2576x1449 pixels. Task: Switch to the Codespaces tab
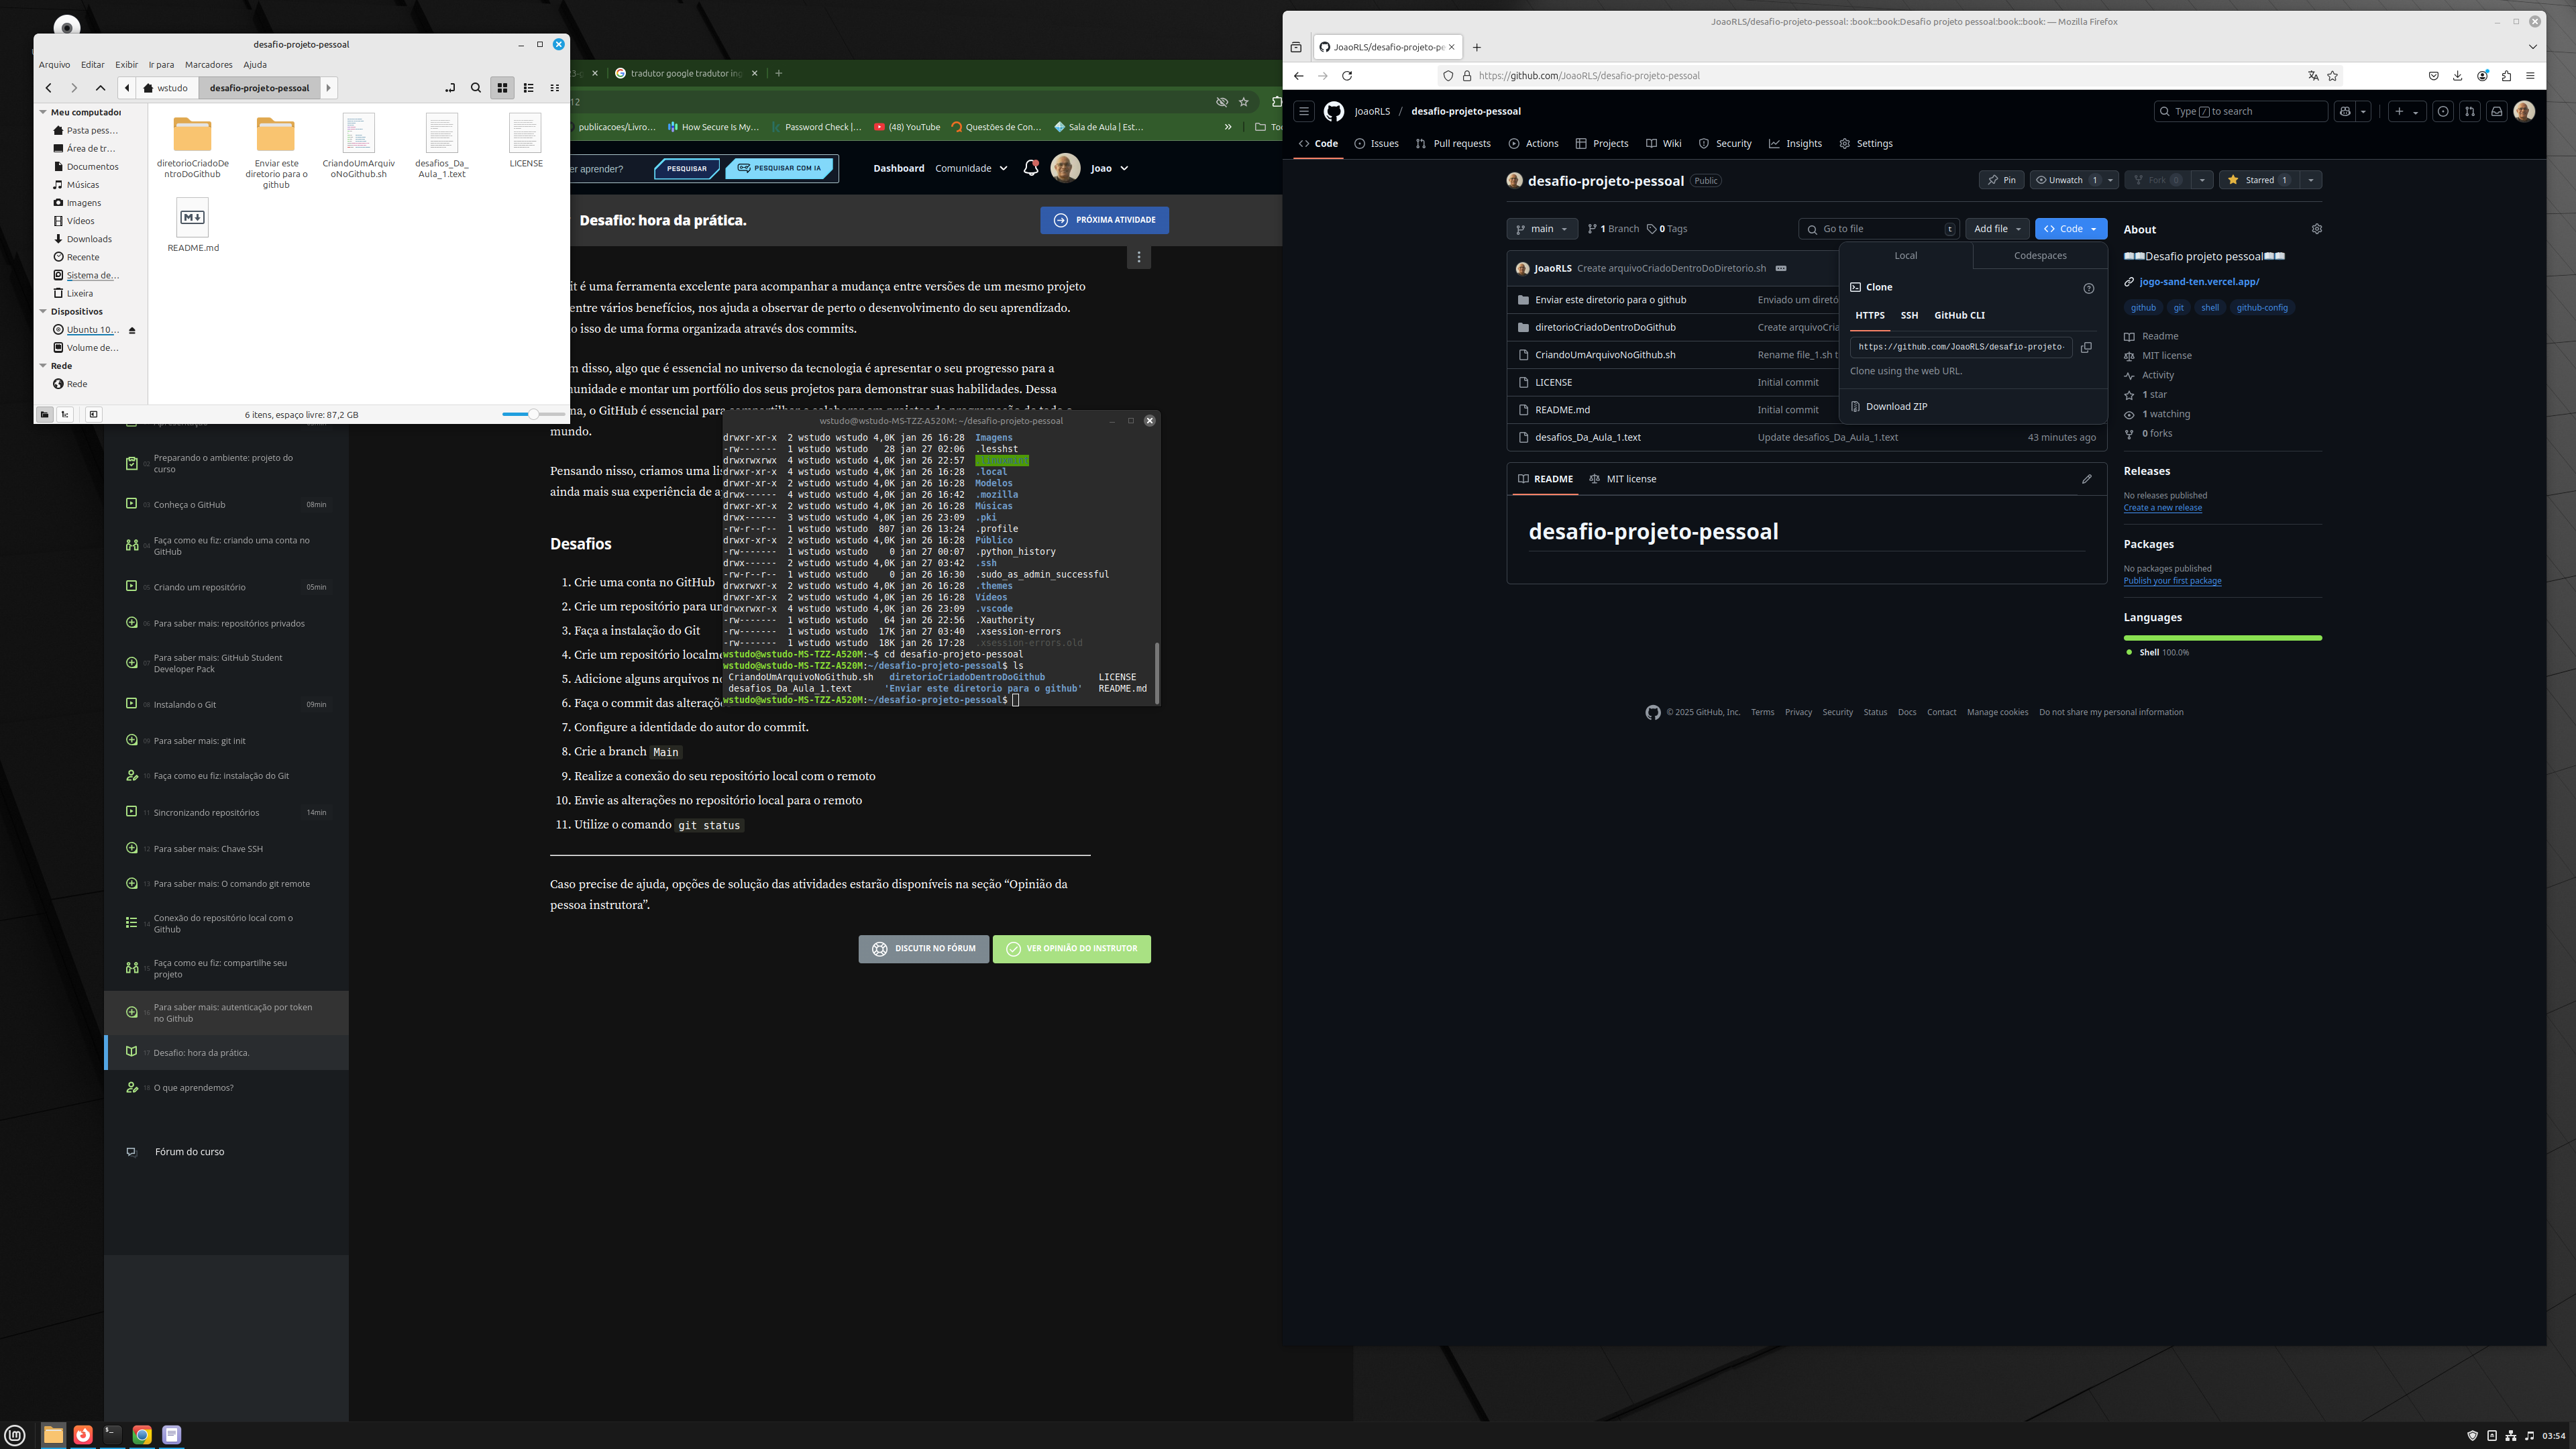coord(2040,256)
